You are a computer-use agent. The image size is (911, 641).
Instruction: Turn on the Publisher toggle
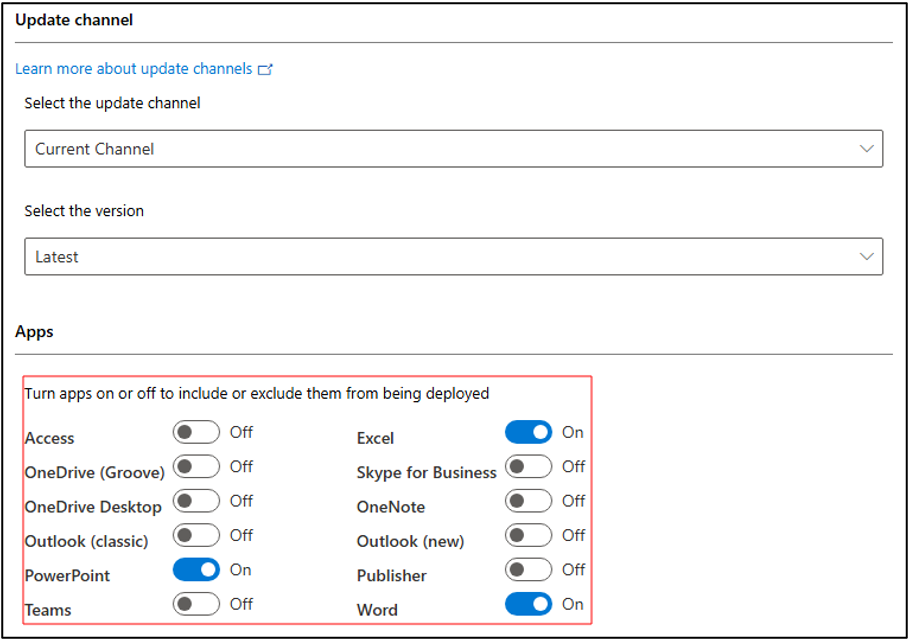tap(528, 569)
